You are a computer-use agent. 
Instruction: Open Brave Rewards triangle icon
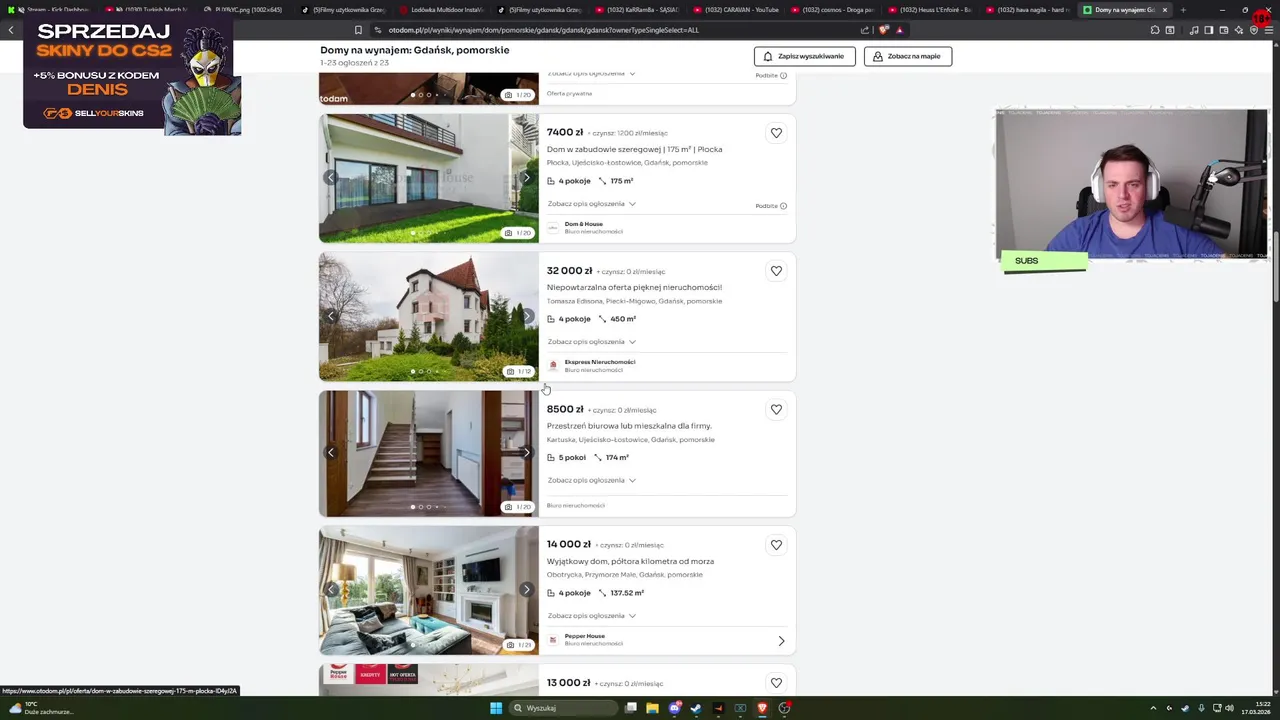(x=899, y=30)
